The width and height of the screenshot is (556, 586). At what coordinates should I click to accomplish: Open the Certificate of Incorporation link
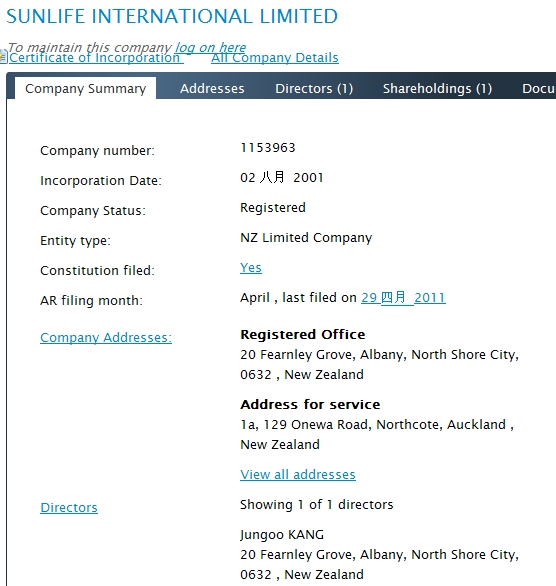[96, 58]
